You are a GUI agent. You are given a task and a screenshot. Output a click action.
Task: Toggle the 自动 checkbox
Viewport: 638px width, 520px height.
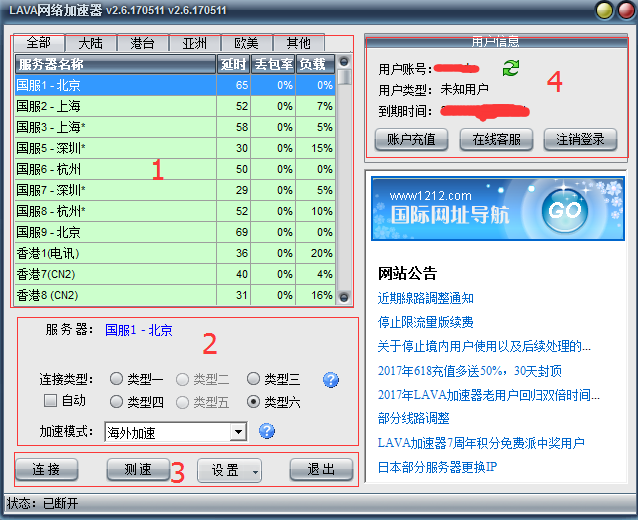pos(65,400)
